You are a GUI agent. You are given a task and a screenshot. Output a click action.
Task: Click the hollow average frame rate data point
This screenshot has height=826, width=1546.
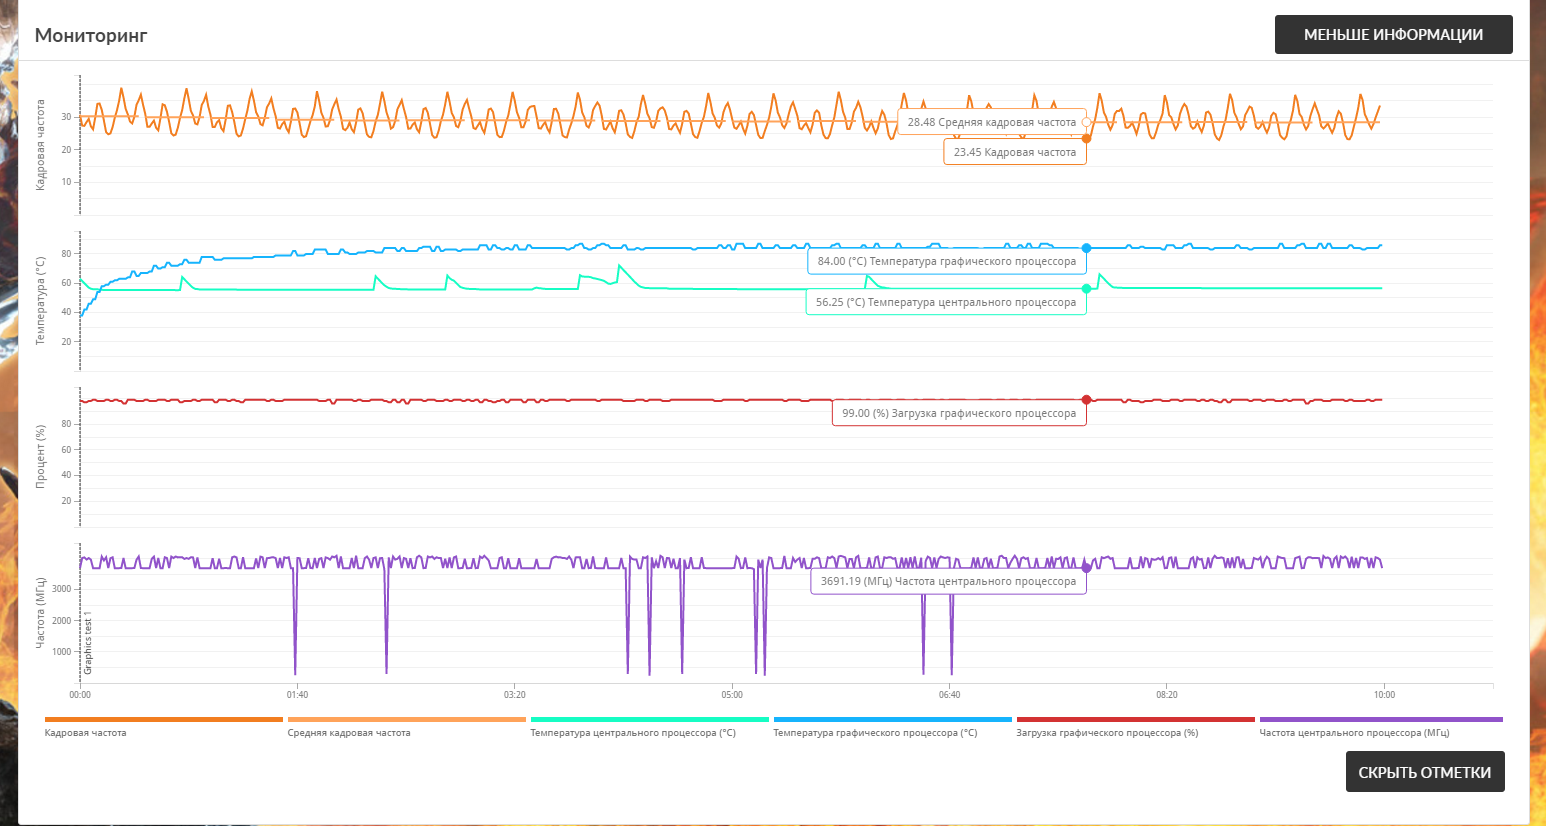coord(1087,122)
